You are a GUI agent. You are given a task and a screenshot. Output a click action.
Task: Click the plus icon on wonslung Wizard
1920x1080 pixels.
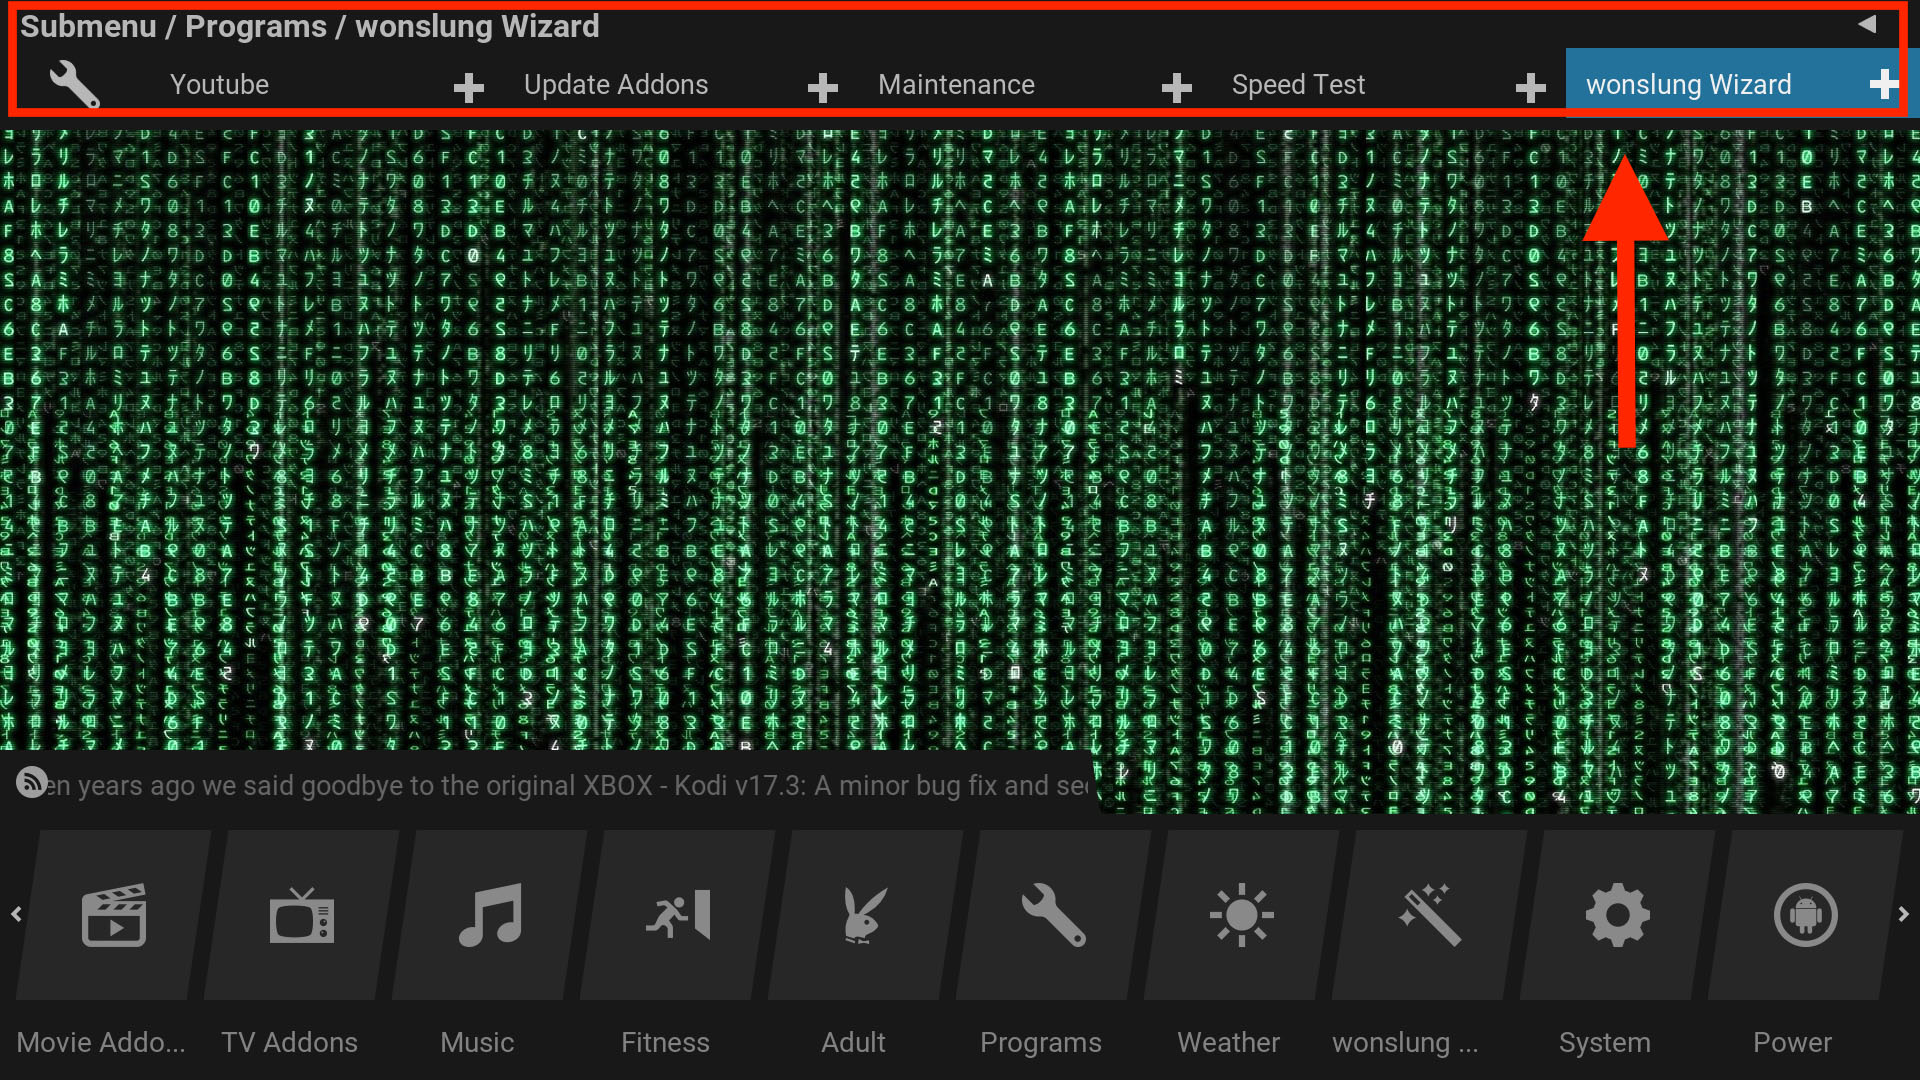pos(1884,84)
